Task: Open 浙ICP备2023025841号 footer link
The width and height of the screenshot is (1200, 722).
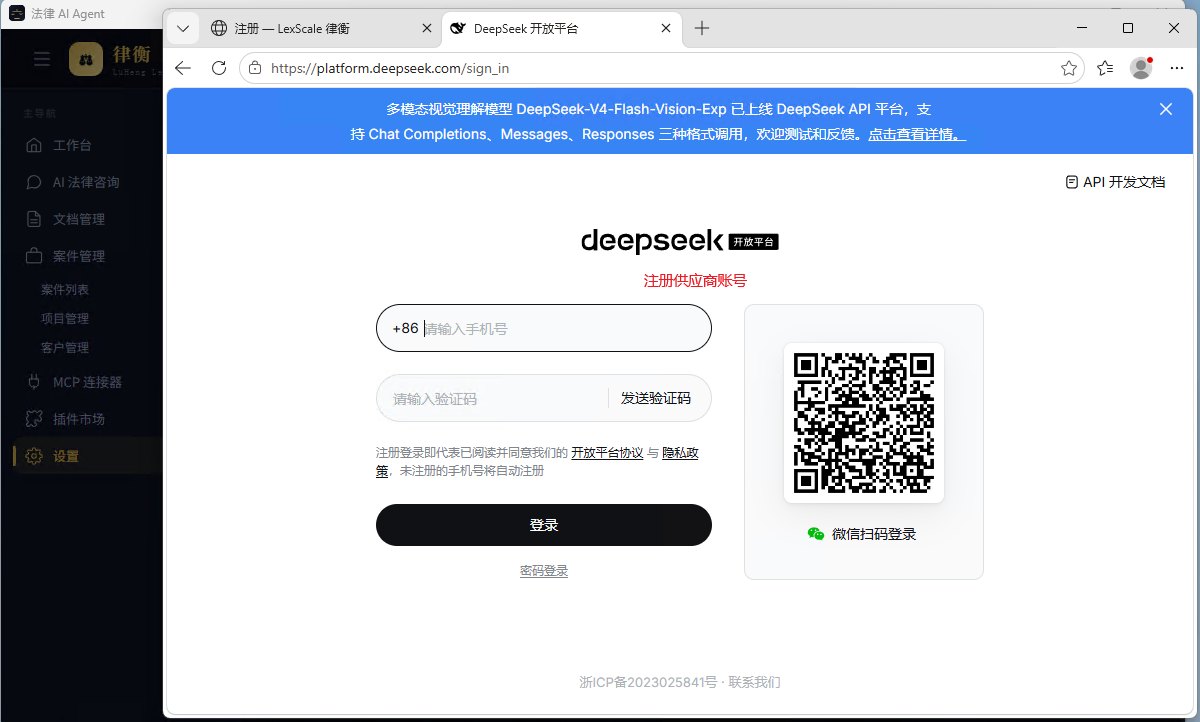Action: 648,683
